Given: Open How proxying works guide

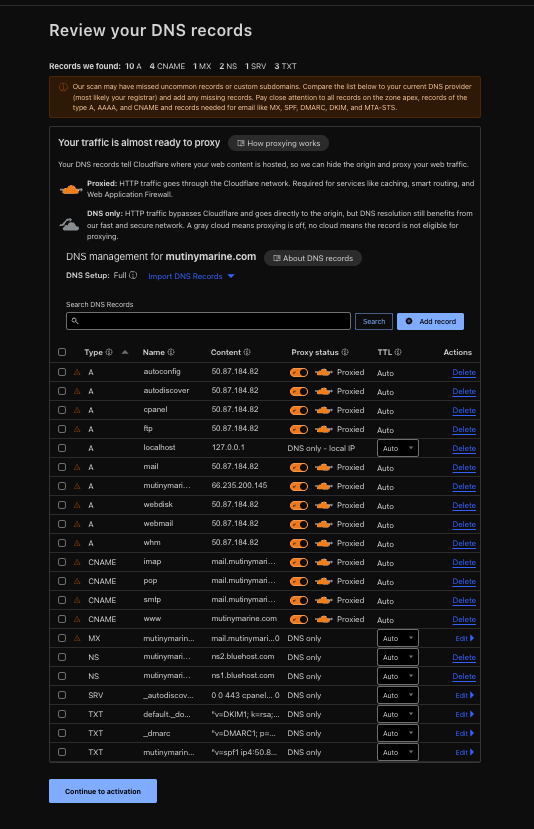Looking at the screenshot, I should coord(278,143).
